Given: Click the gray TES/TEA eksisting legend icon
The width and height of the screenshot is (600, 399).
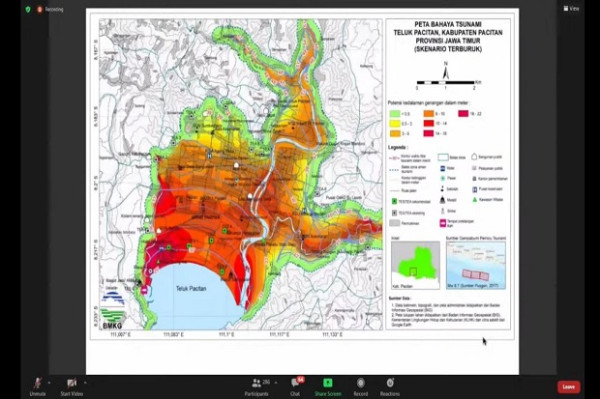Looking at the screenshot, I should 394,213.
